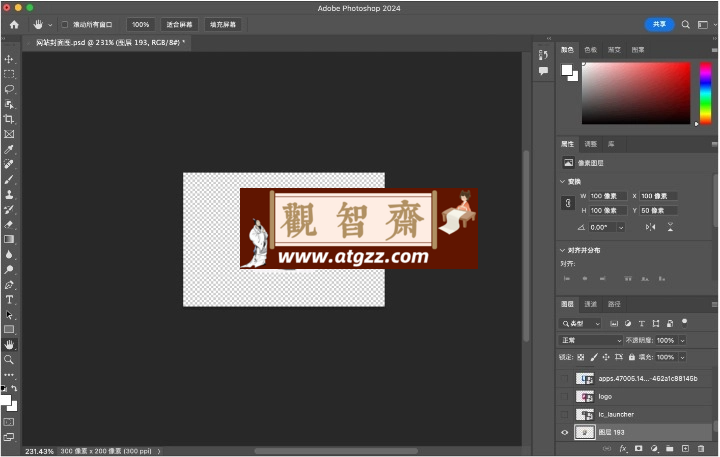720x457 pixels.
Task: Select the Object Selection tool
Action: (9, 104)
